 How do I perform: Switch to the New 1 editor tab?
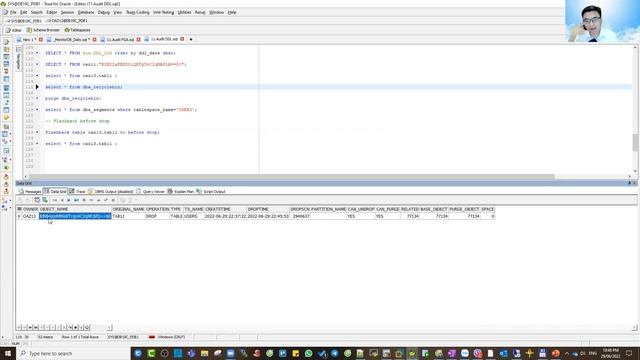pyautogui.click(x=27, y=40)
